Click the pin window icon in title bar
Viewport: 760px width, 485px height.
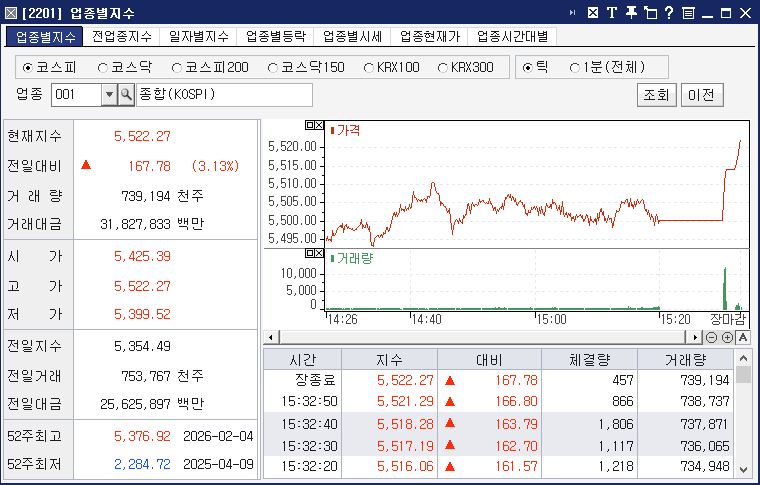(x=631, y=13)
